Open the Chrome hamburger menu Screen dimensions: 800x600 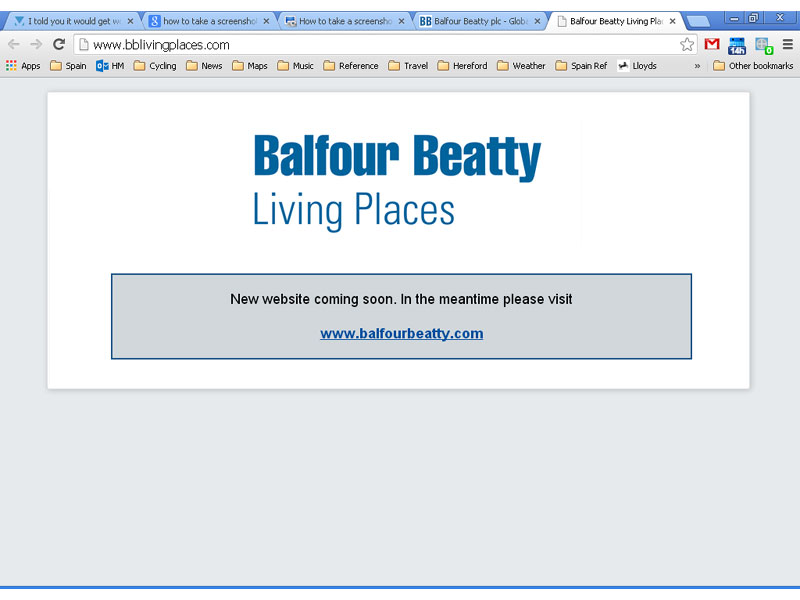click(788, 44)
